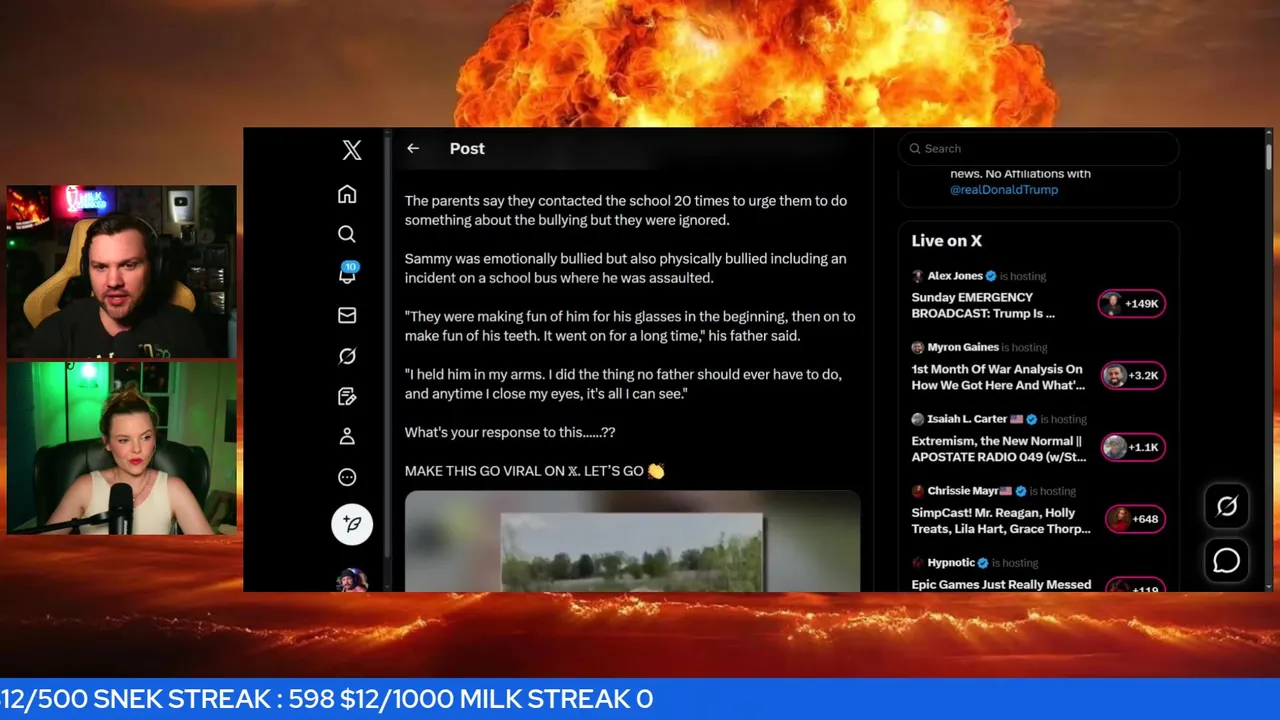Open Notifications bell with 10 badge
The width and height of the screenshot is (1280, 720).
click(348, 273)
